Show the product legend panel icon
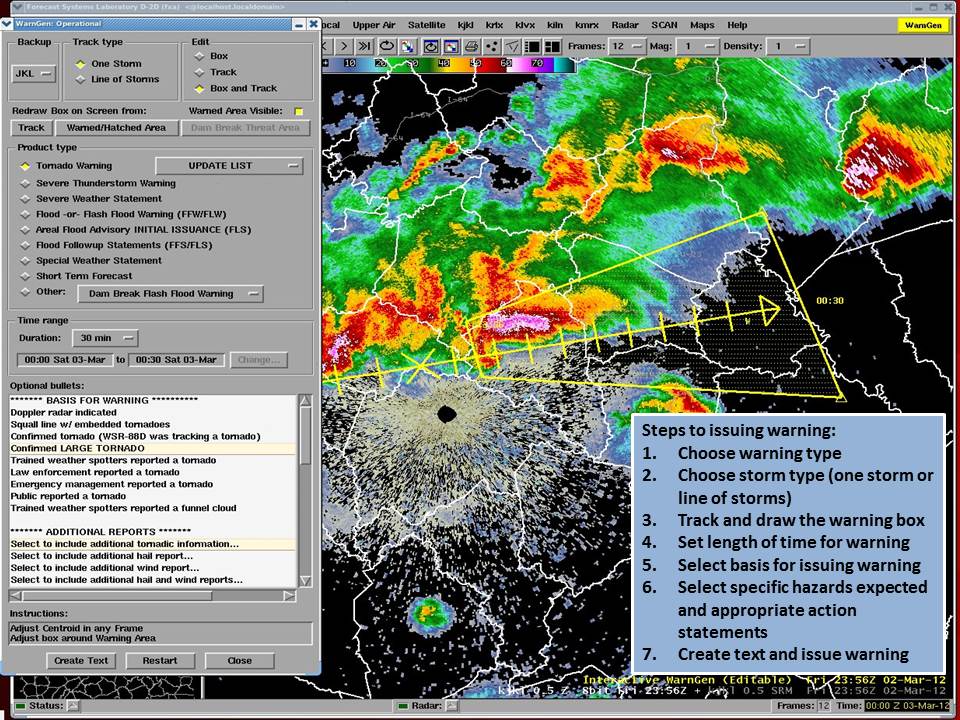 tap(533, 46)
